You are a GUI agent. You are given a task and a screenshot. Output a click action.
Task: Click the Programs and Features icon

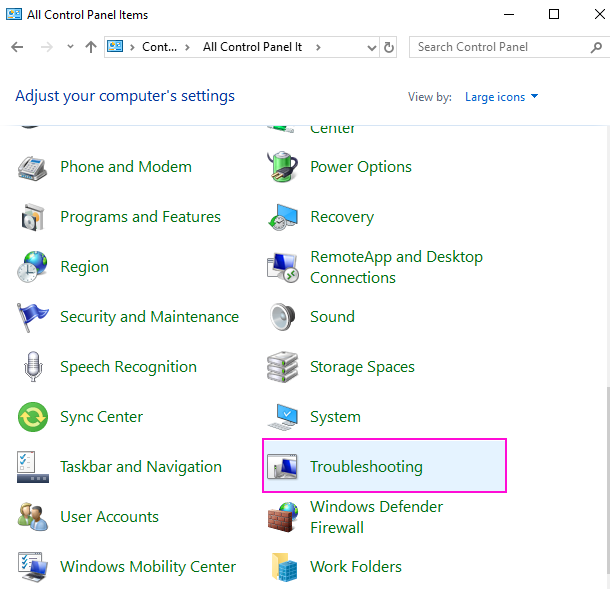(x=33, y=217)
